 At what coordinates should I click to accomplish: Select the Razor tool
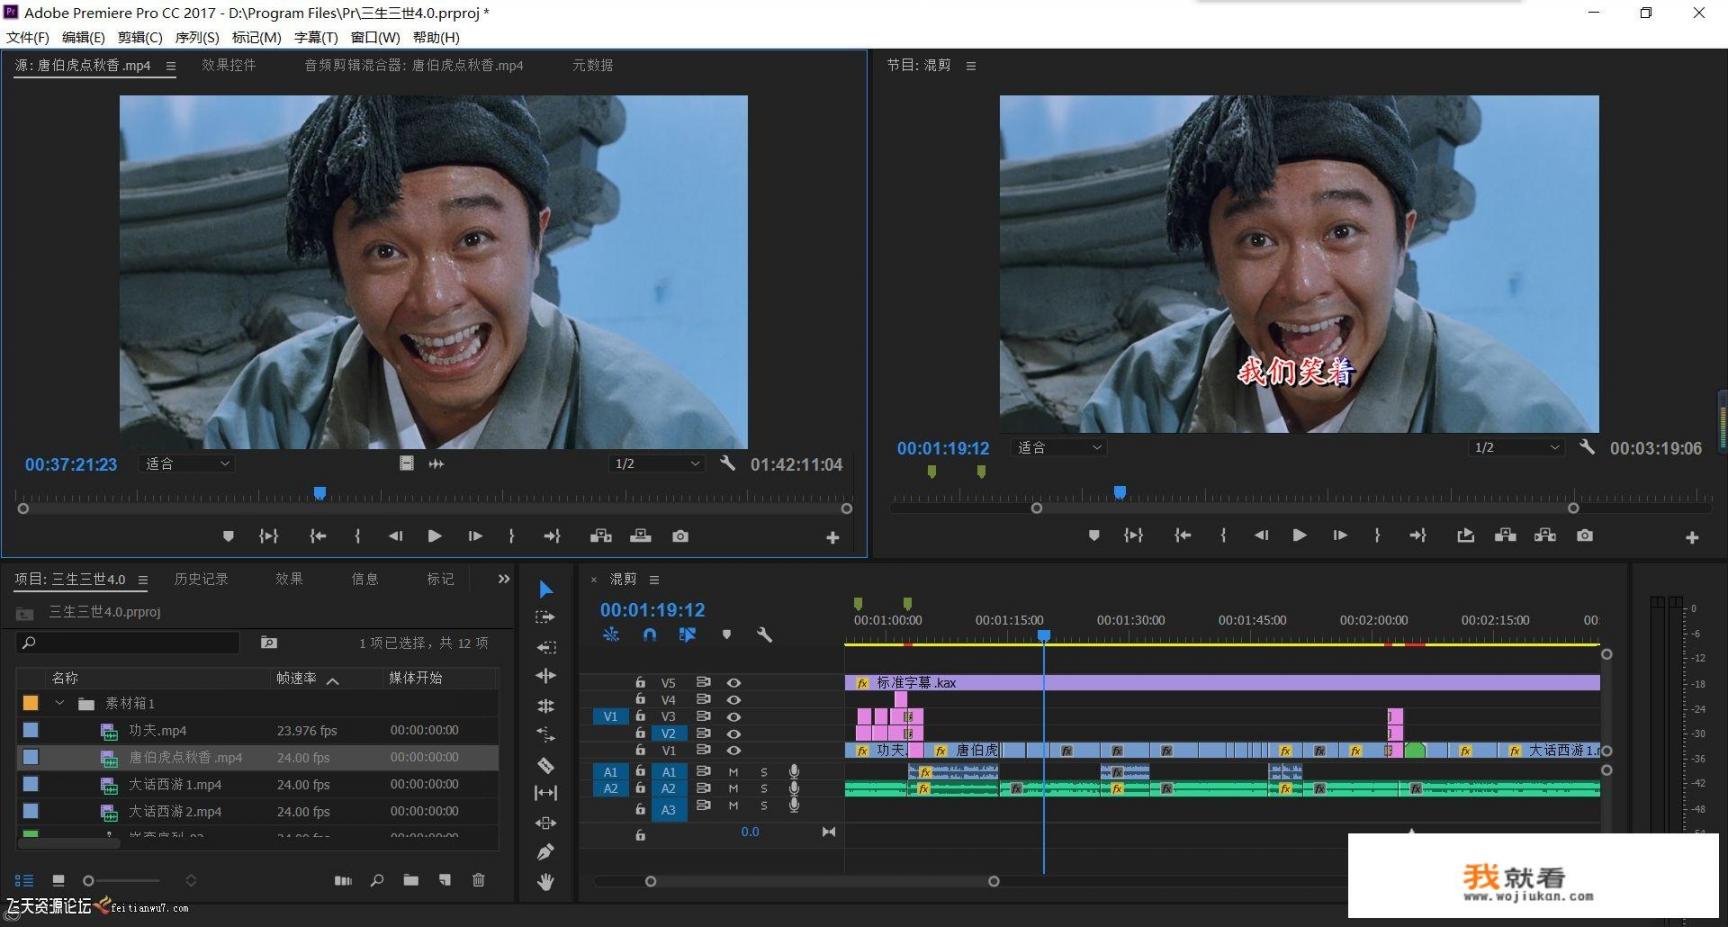pos(545,765)
